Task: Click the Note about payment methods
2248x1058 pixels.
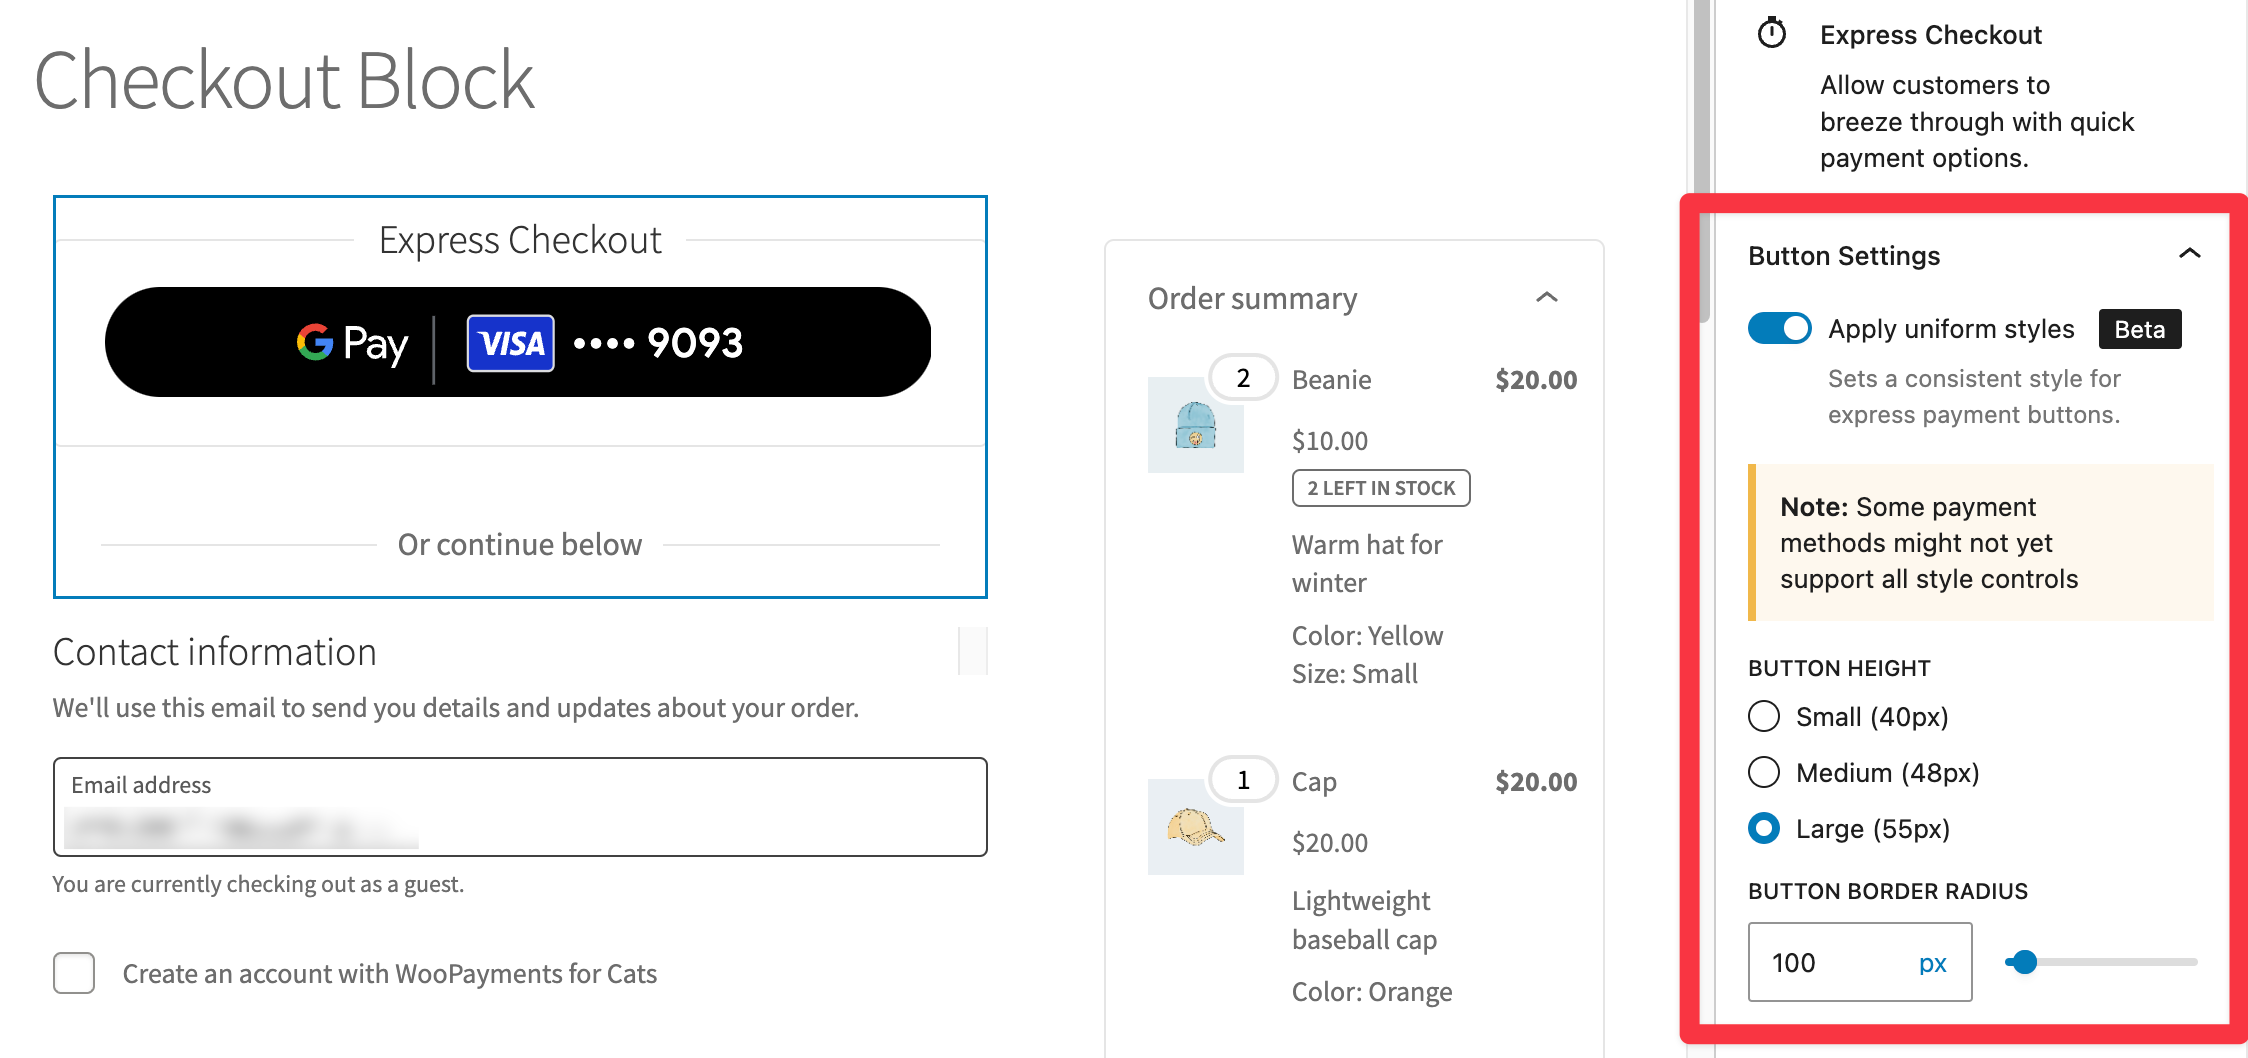Action: click(1980, 543)
